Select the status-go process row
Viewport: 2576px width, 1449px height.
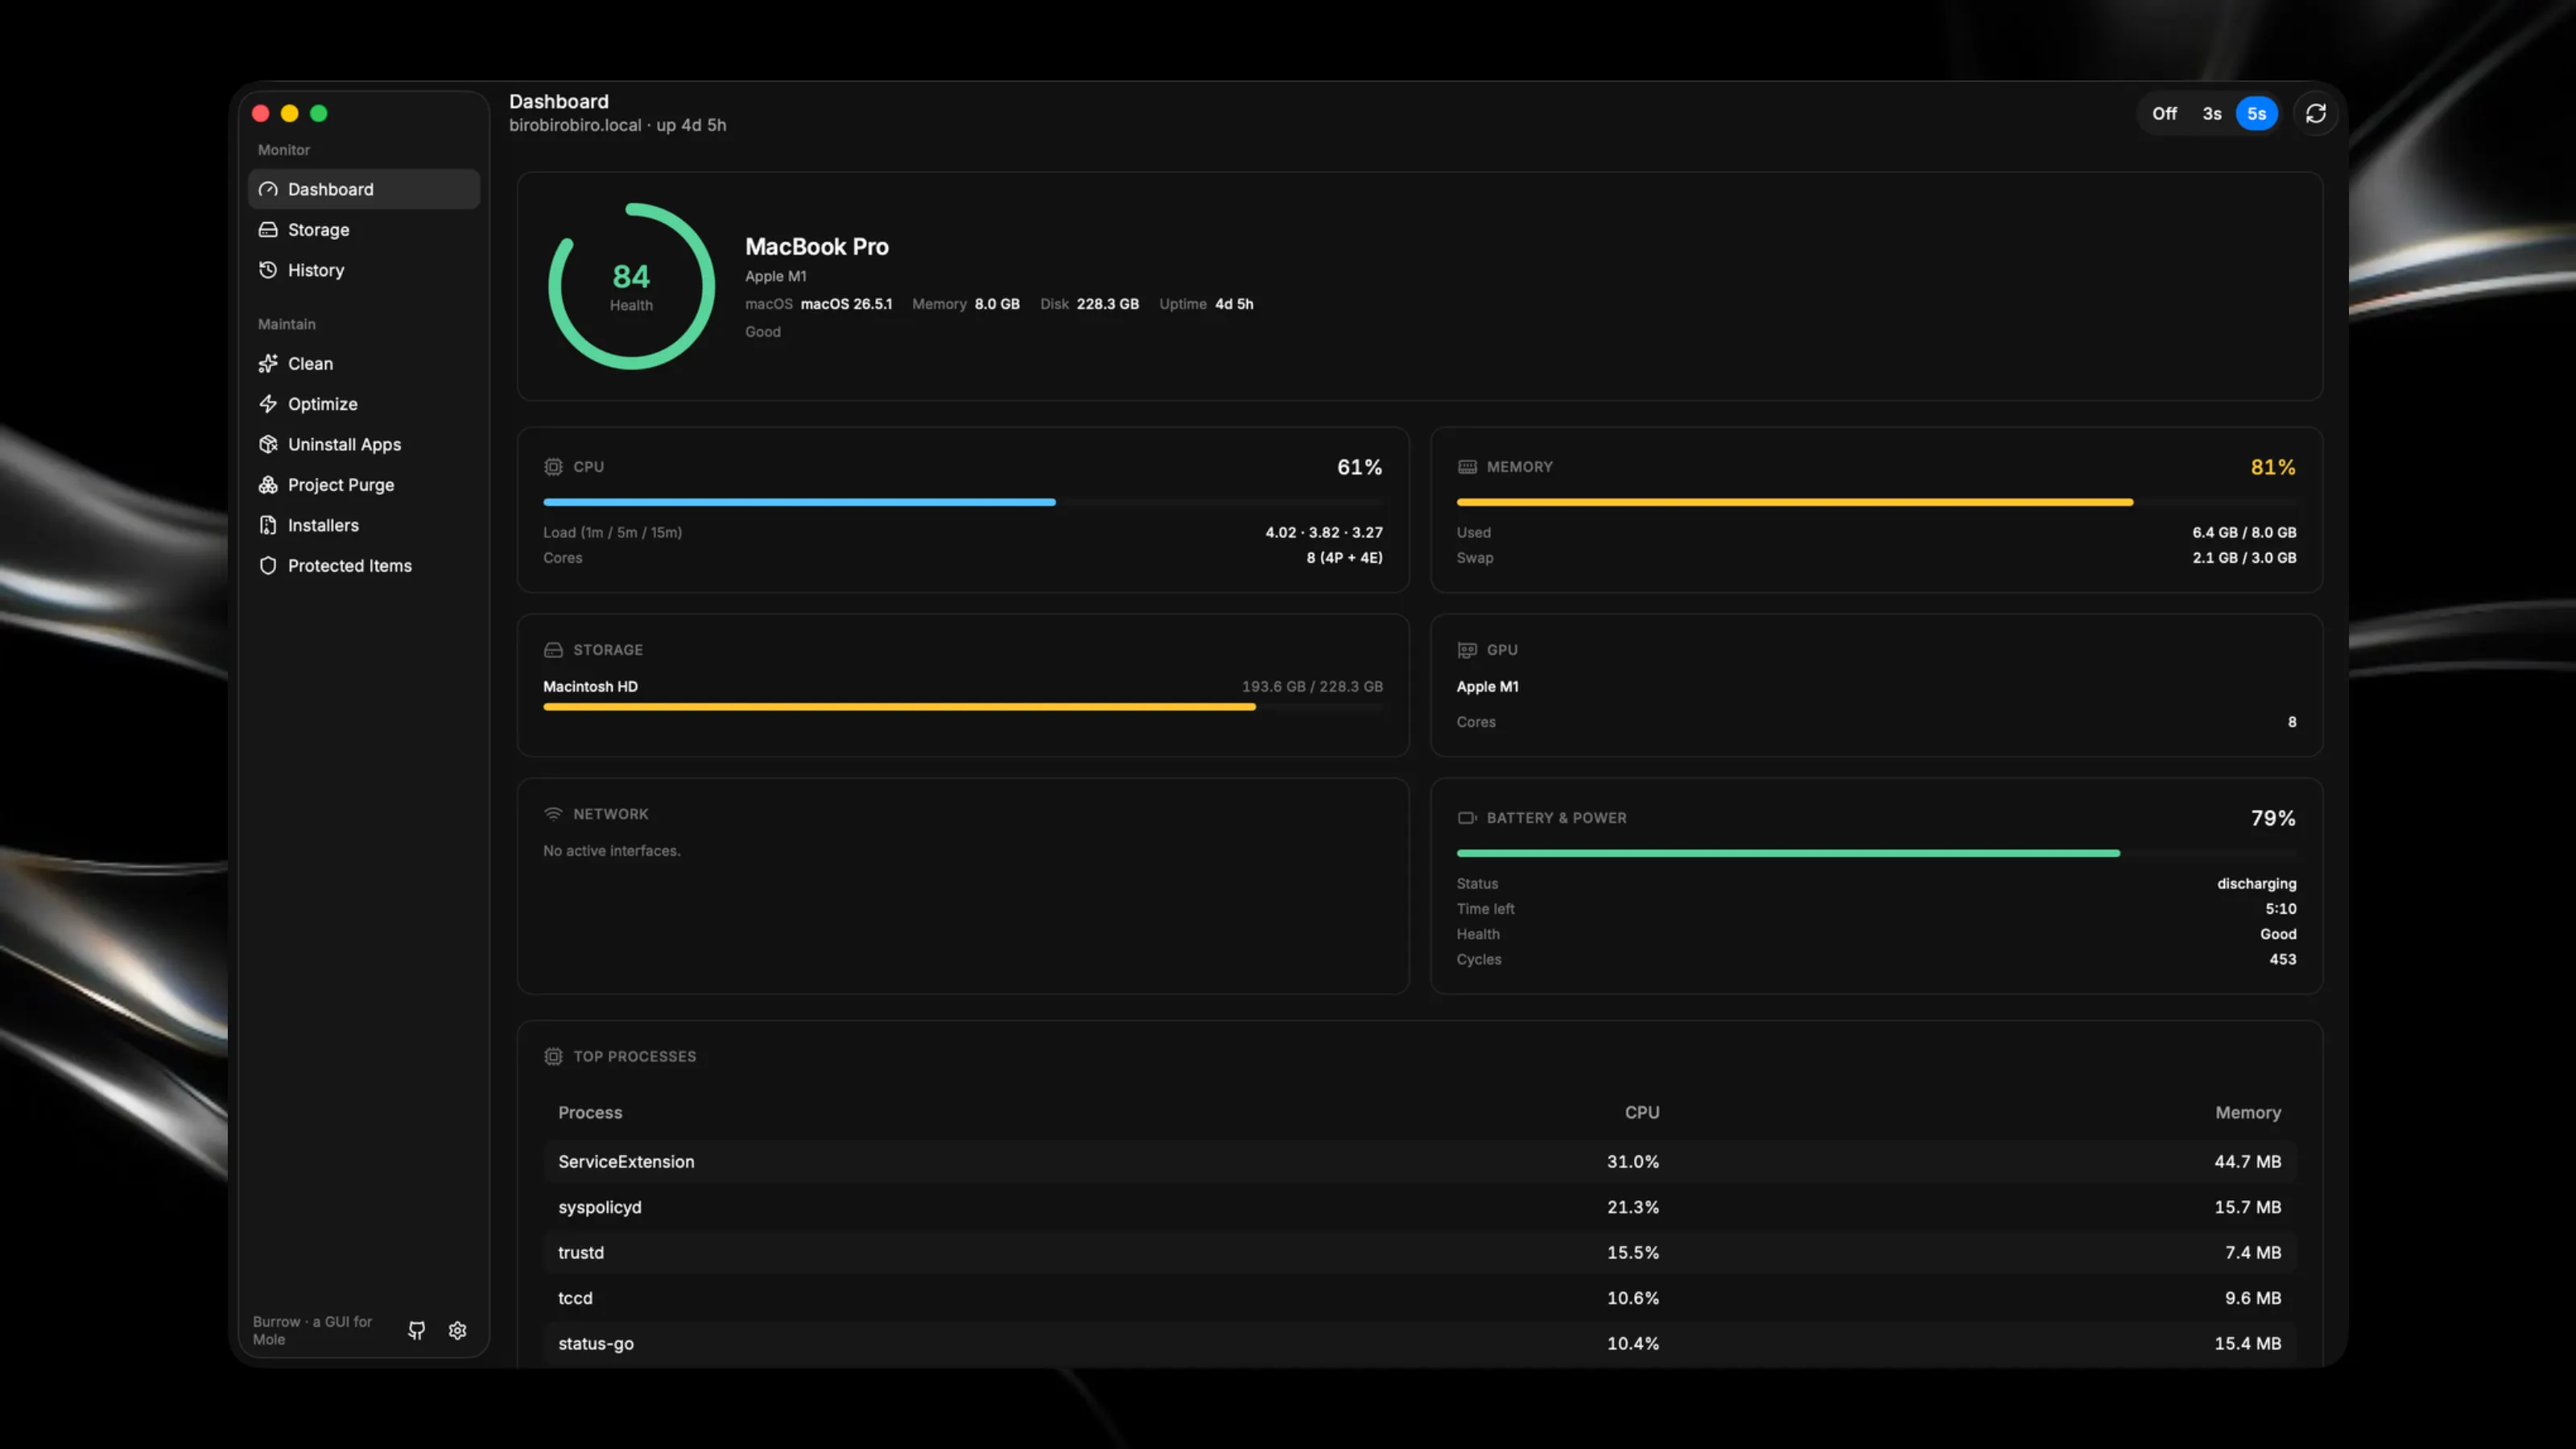click(1420, 1343)
